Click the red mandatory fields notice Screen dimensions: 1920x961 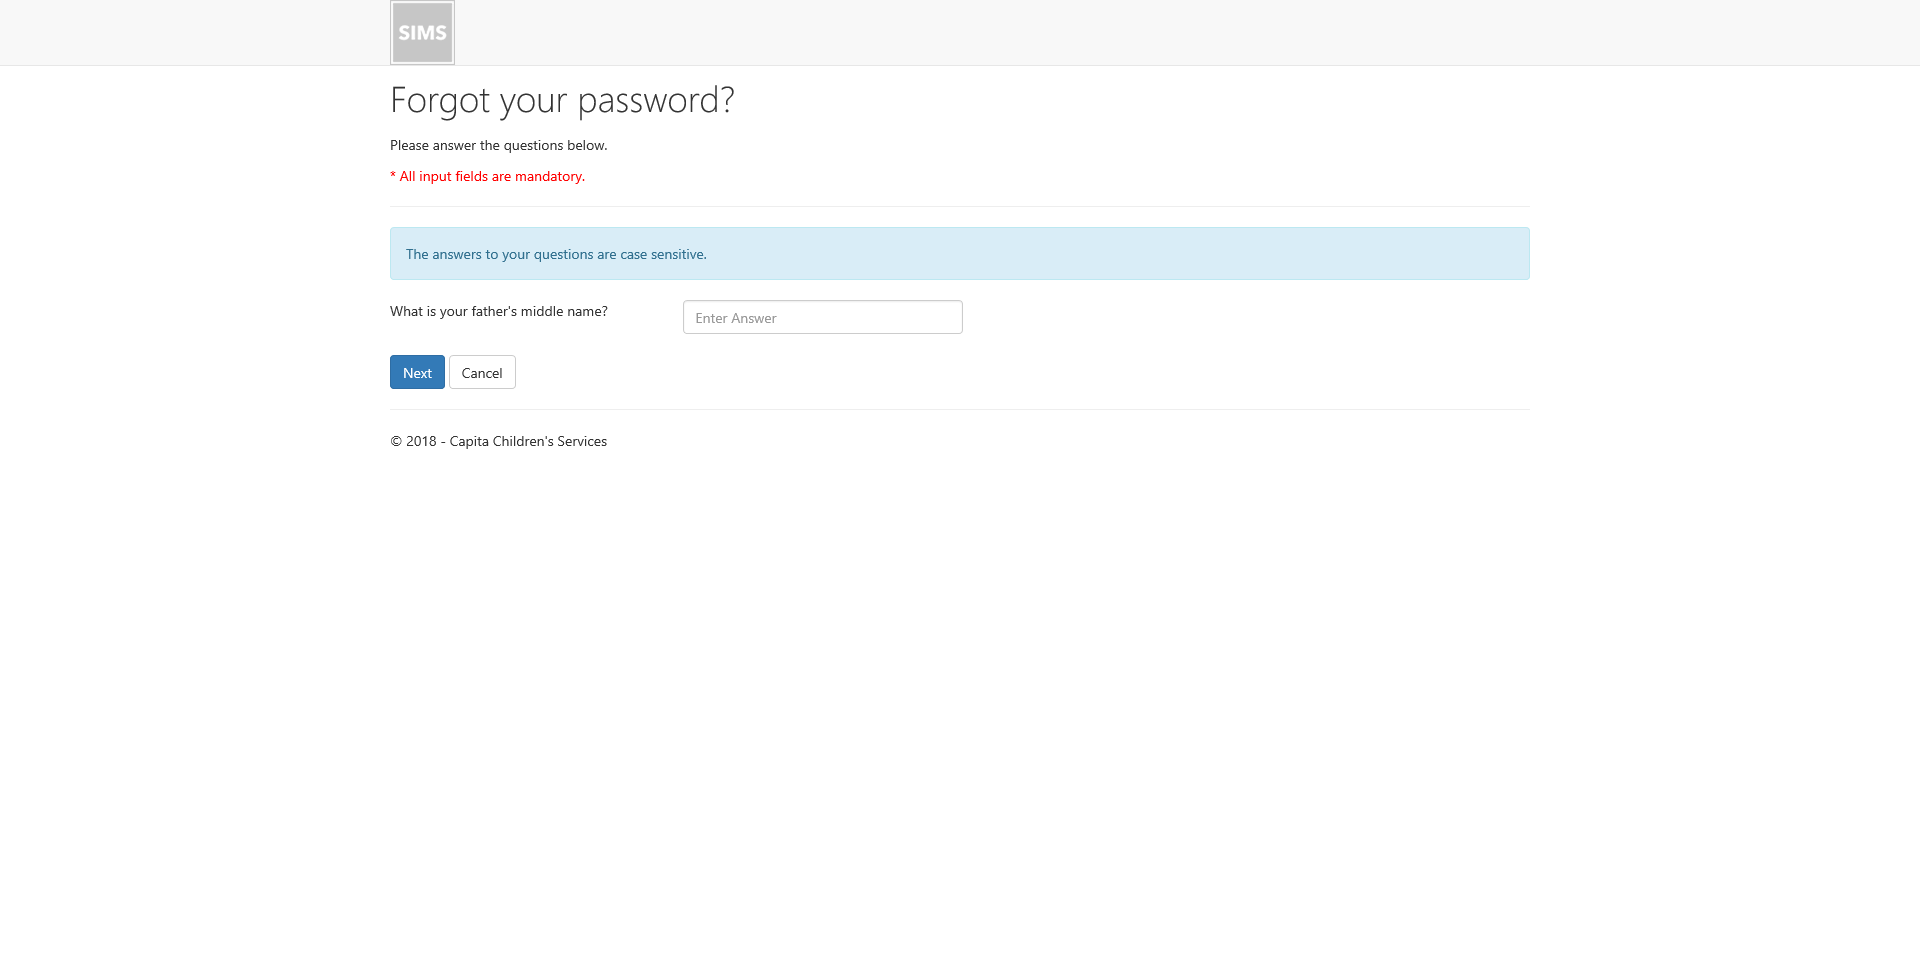tap(487, 176)
